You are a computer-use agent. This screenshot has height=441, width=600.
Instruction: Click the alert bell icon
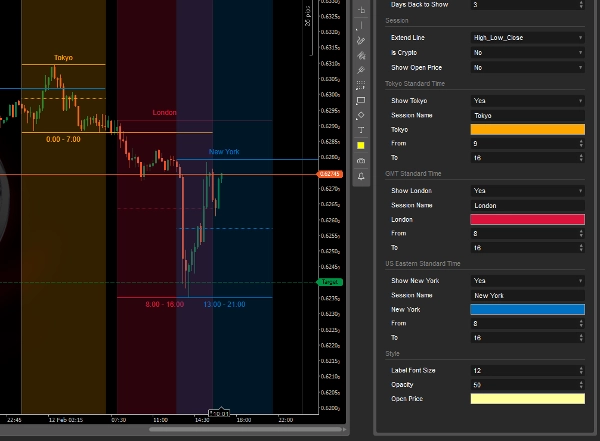tap(360, 176)
